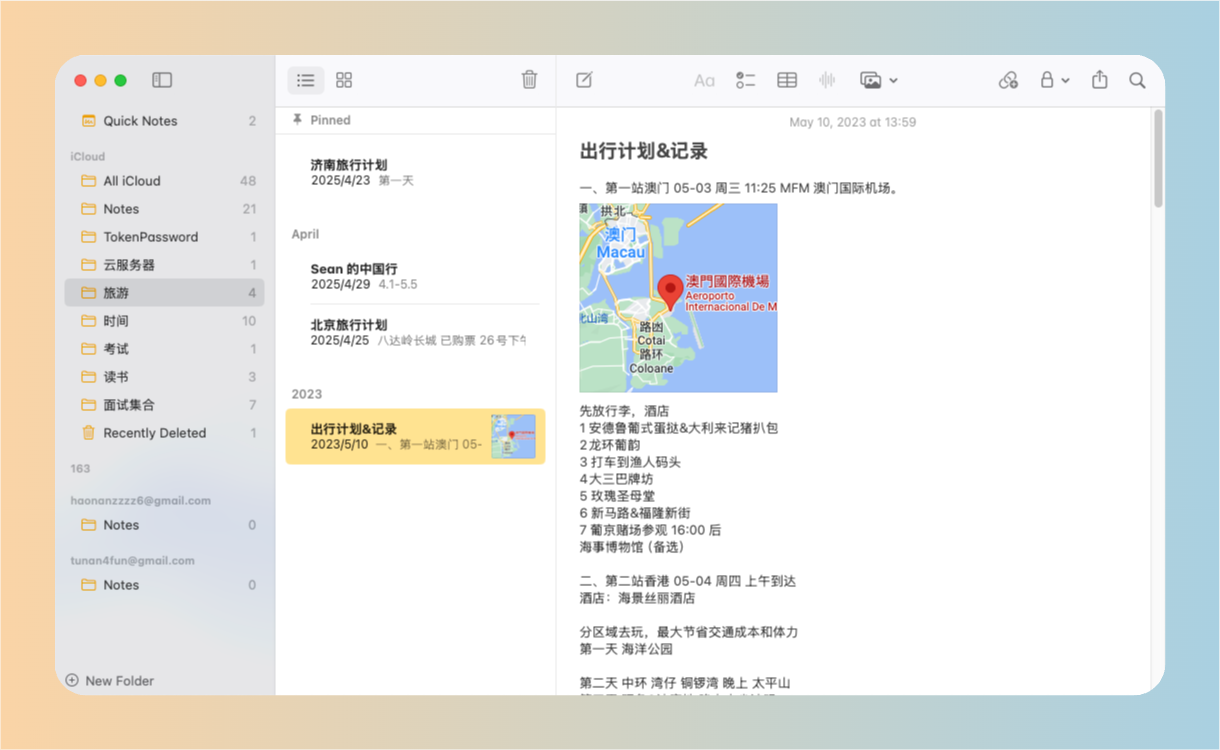The height and width of the screenshot is (750, 1220).
Task: Click the audio recording waveform icon
Action: 827,80
